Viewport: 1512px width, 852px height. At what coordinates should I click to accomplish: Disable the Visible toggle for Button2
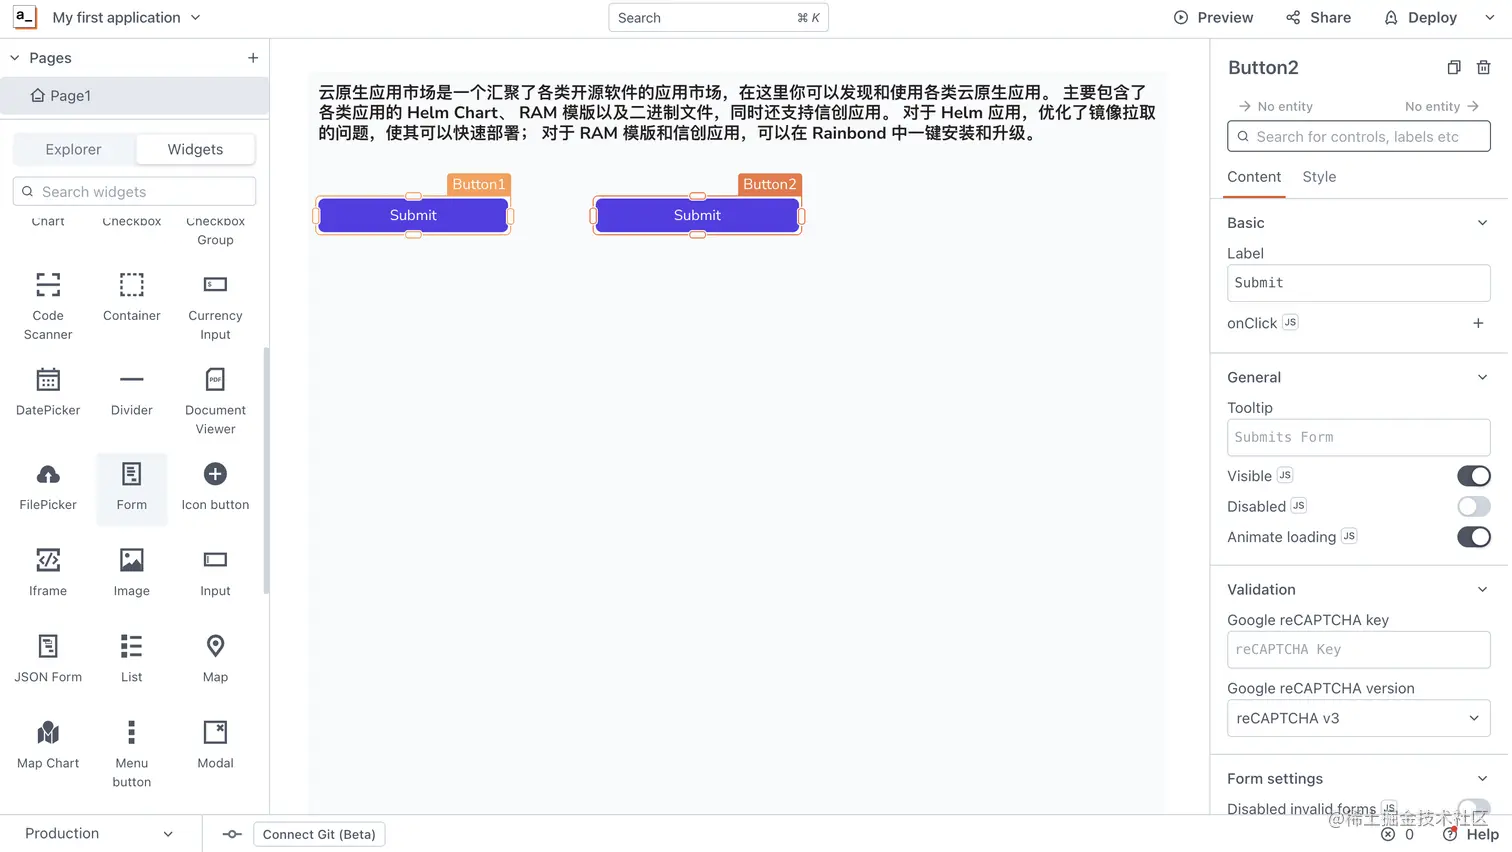1473,476
